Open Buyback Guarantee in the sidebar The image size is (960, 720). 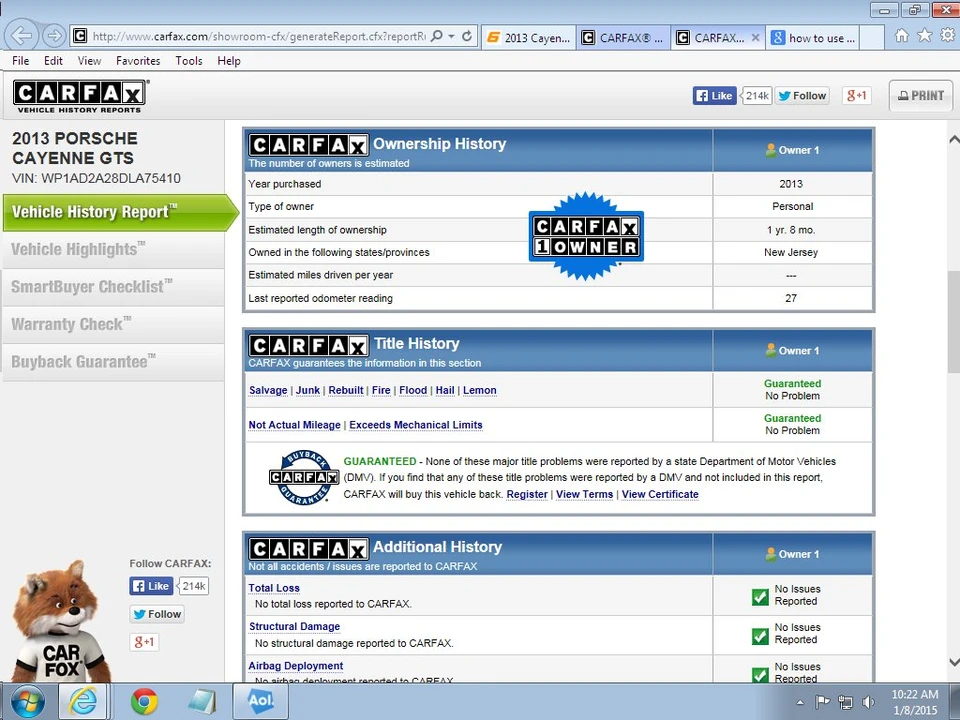113,362
